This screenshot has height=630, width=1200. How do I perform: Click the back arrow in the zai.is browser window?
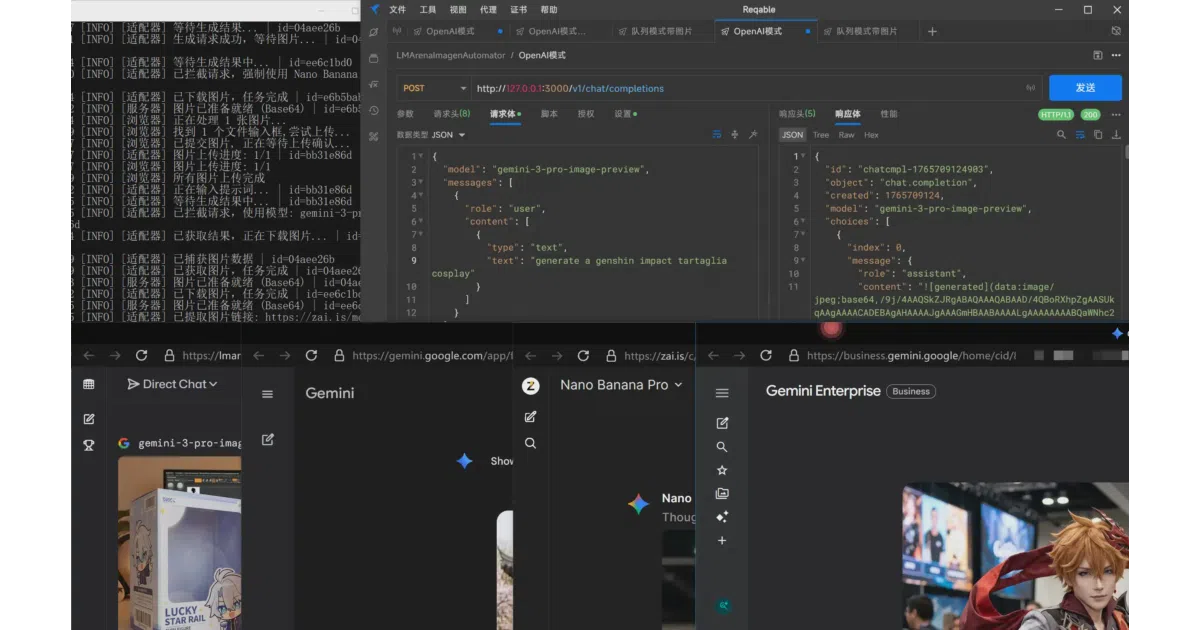point(531,355)
